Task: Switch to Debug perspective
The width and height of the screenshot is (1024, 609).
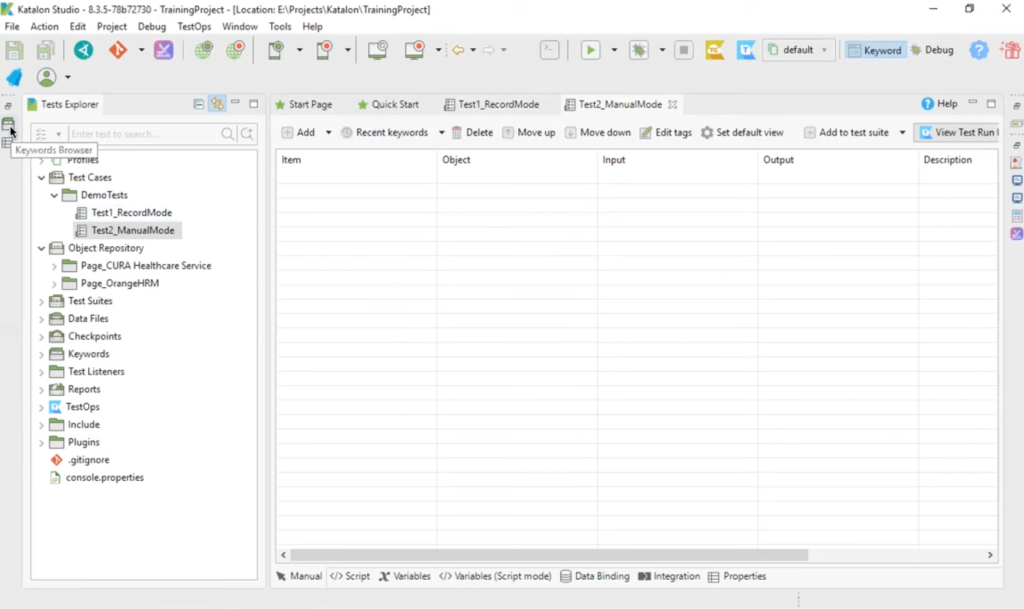Action: tap(932, 50)
